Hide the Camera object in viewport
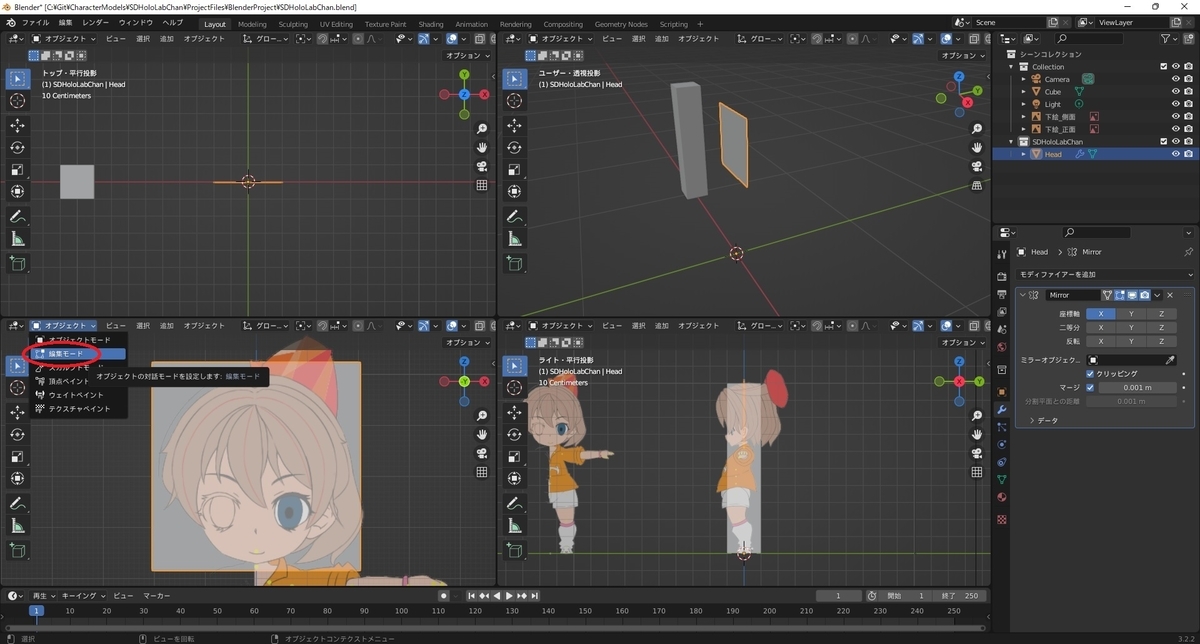Screen dimensions: 1200x644 click(1175, 79)
